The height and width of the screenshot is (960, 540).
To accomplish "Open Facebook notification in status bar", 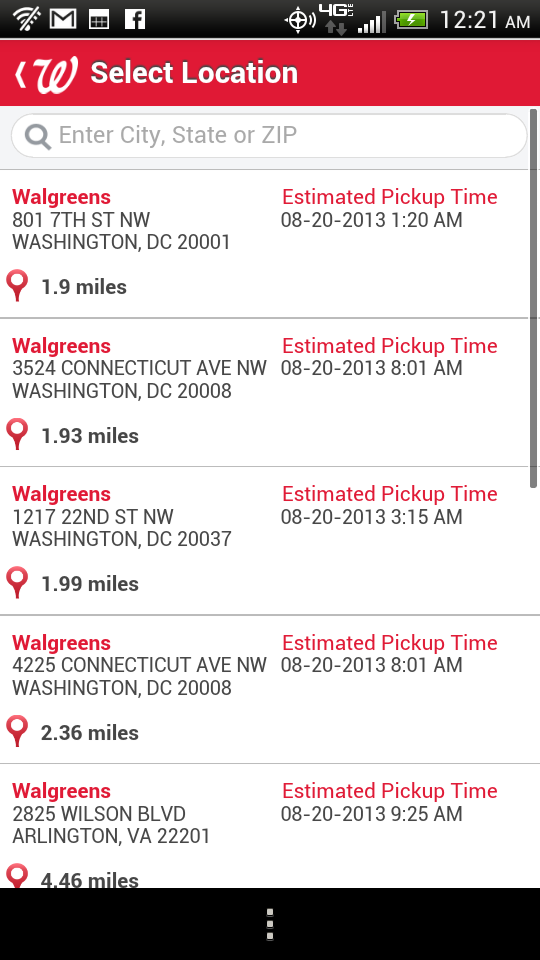I will click(135, 19).
